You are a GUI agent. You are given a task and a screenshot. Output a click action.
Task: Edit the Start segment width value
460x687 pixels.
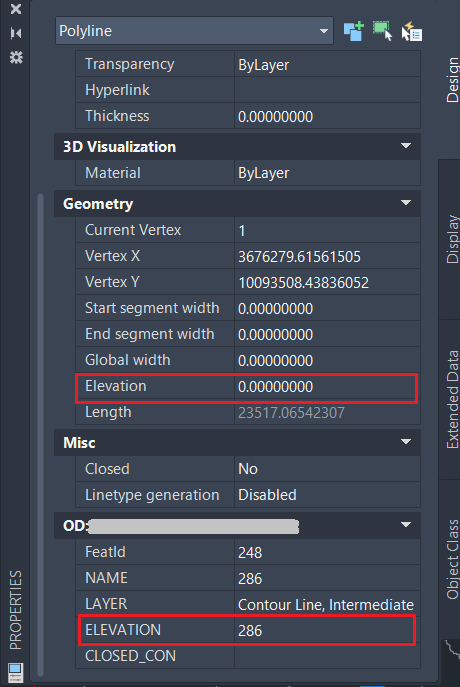click(327, 308)
